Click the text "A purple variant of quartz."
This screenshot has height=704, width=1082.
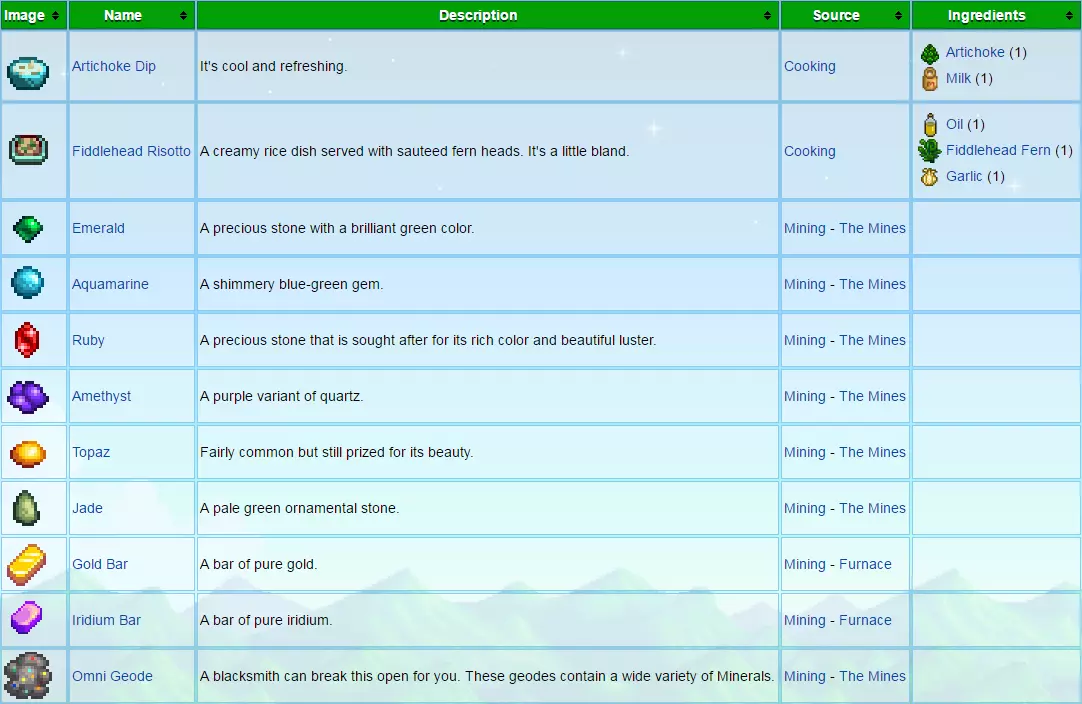[282, 396]
